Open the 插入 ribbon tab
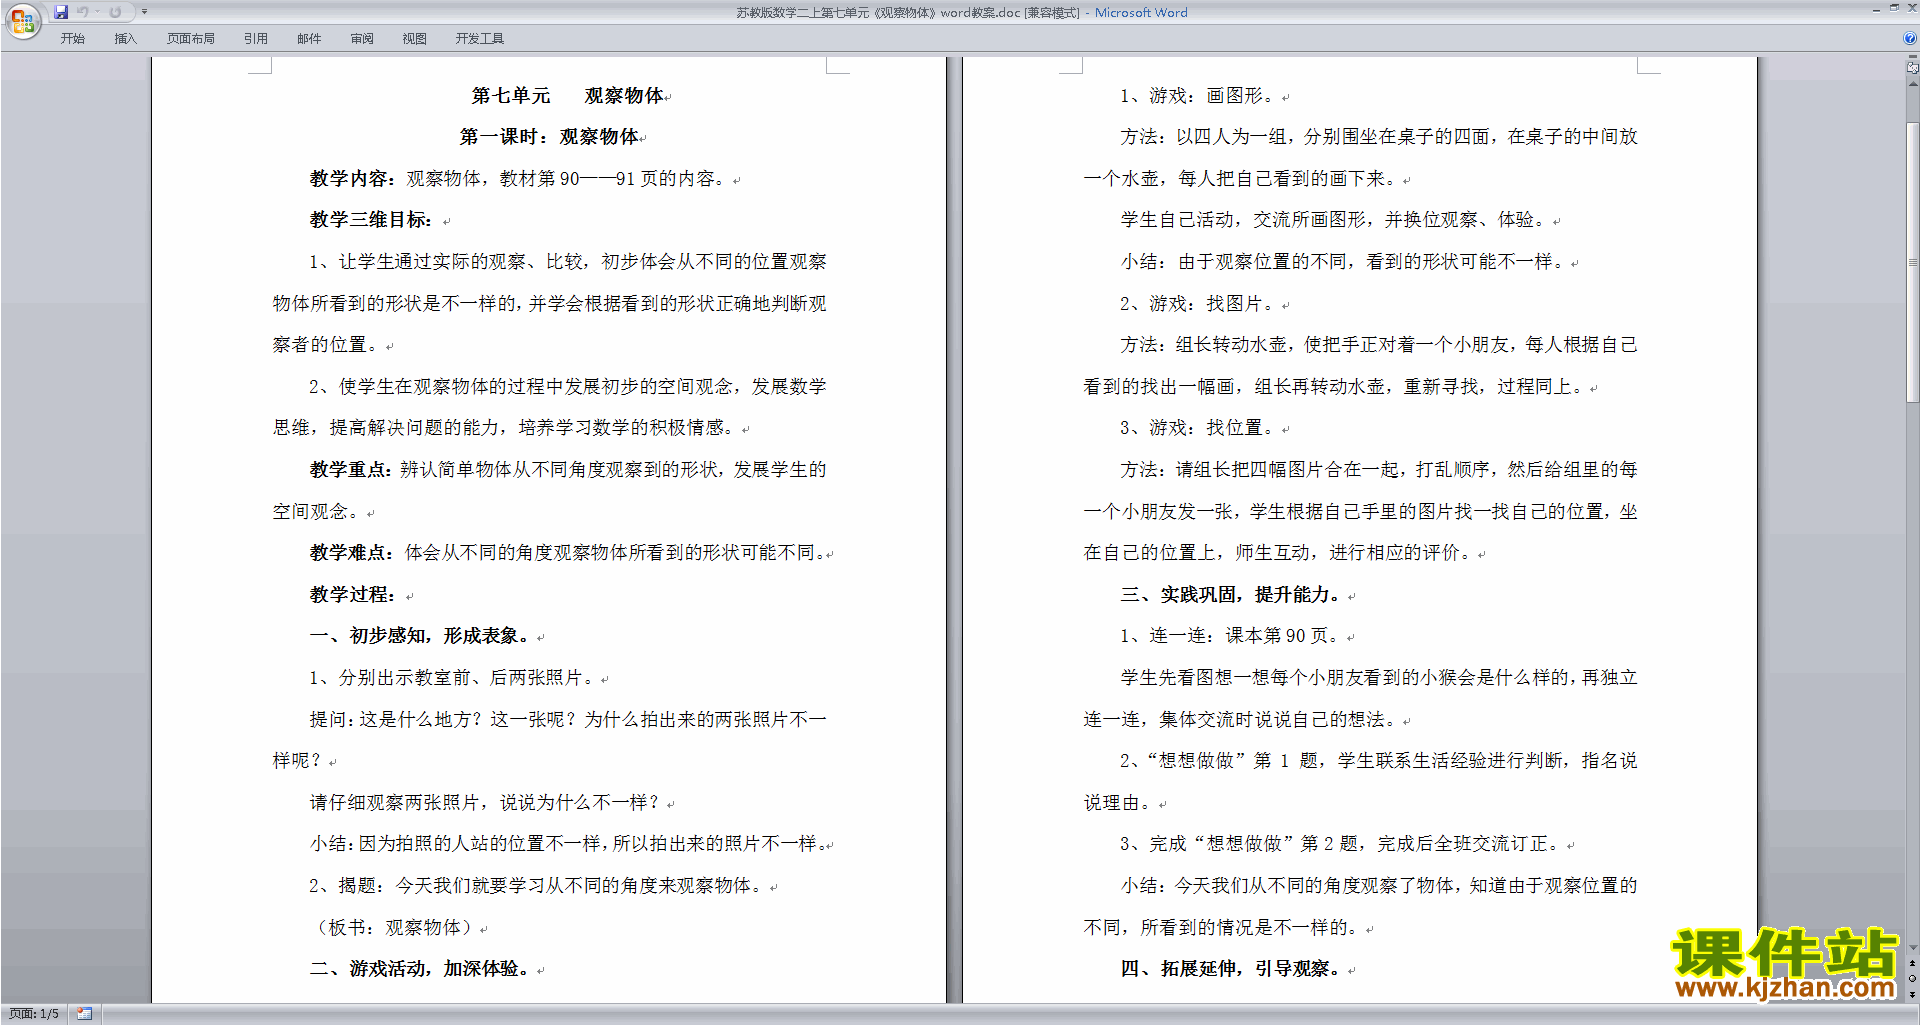 (125, 39)
